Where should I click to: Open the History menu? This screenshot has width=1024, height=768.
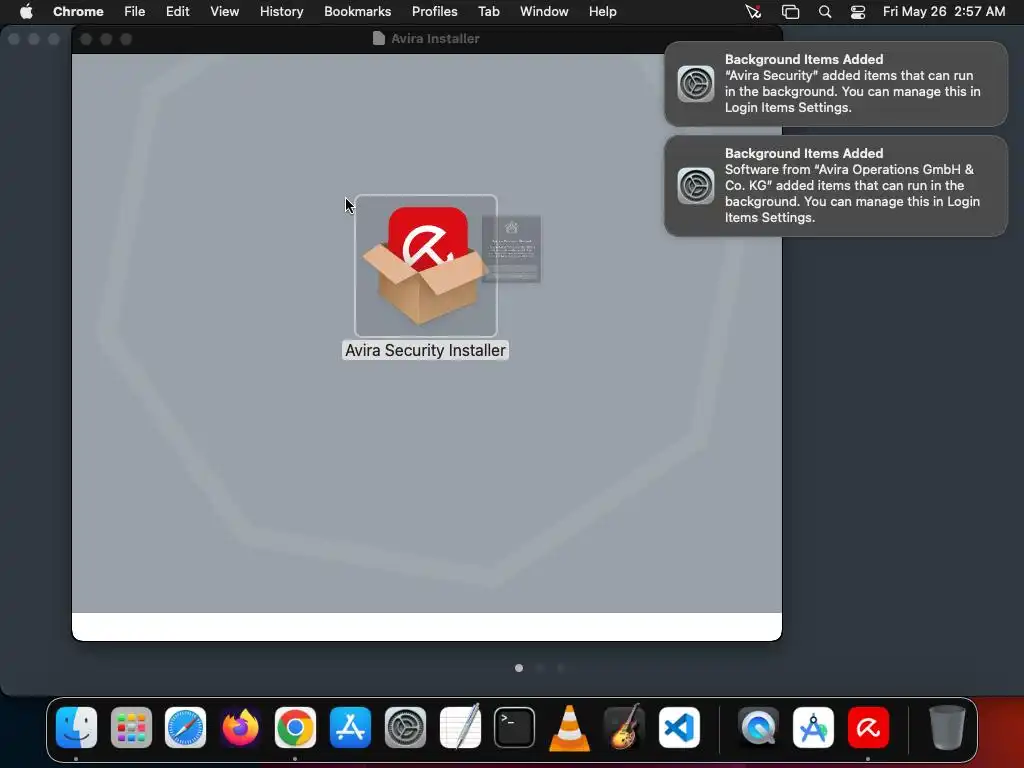(281, 12)
